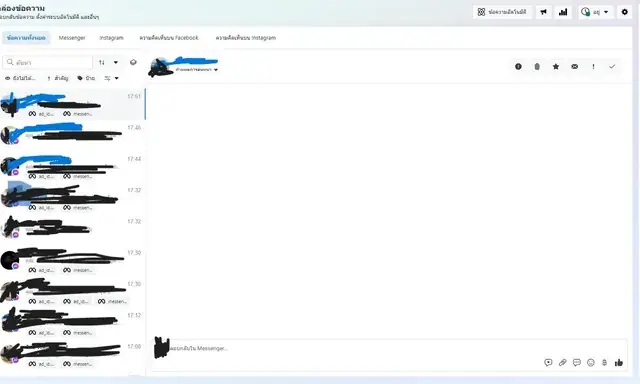The image size is (640, 384).
Task: Open the conversation timestamped 17:46
Action: coord(73,135)
